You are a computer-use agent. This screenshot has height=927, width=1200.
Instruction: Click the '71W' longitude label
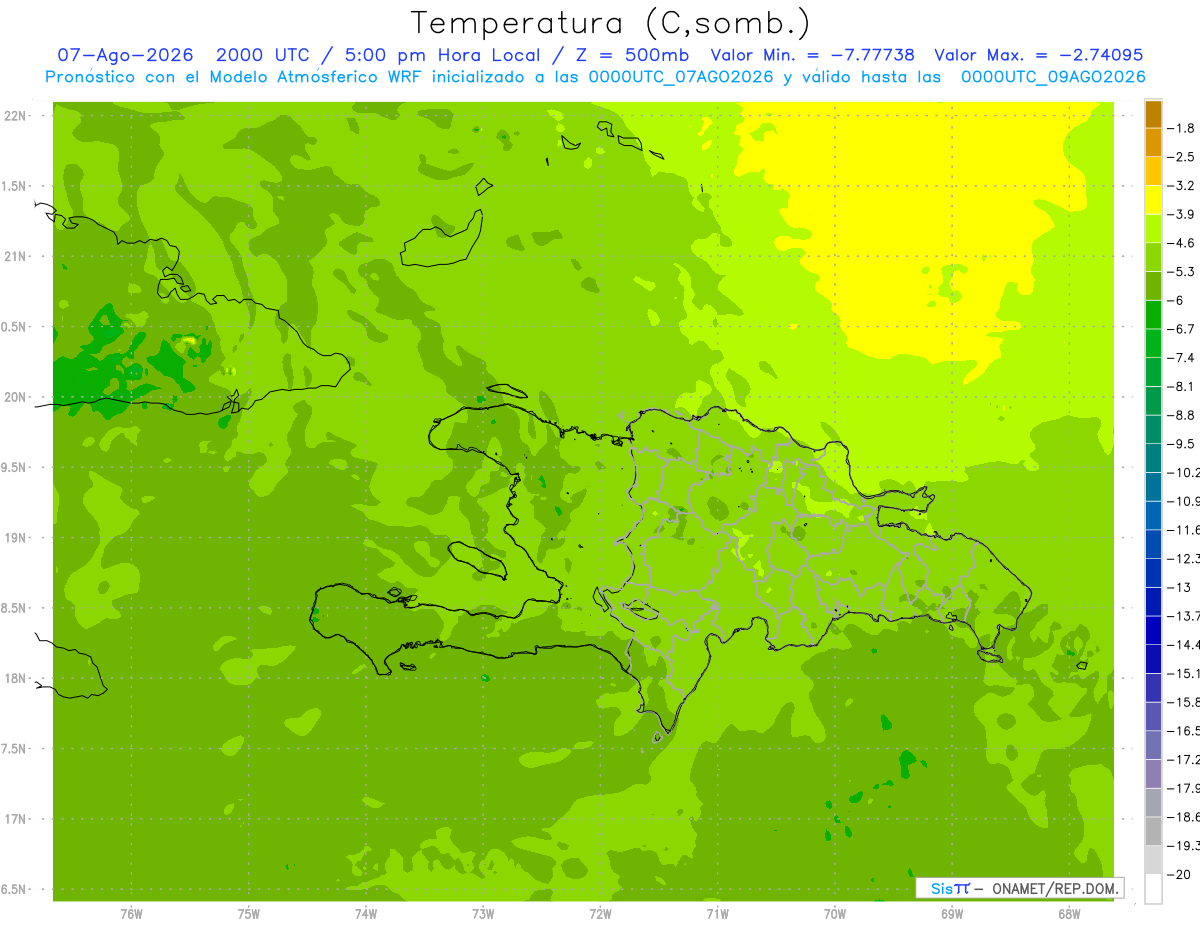[x=717, y=914]
